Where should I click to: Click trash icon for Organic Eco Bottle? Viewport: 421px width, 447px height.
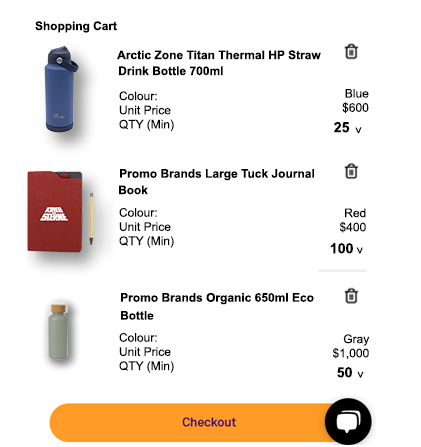[351, 296]
